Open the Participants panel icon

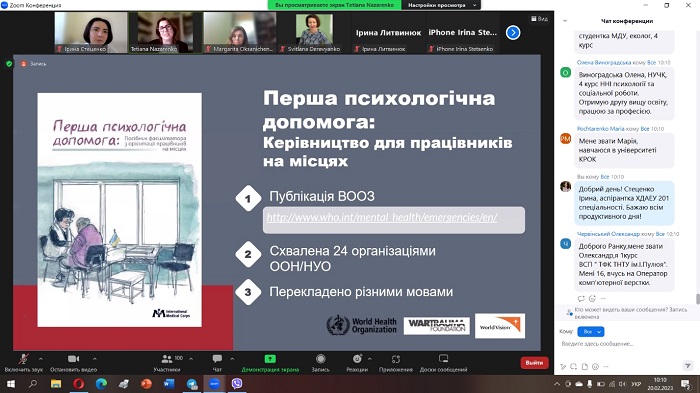(x=167, y=359)
